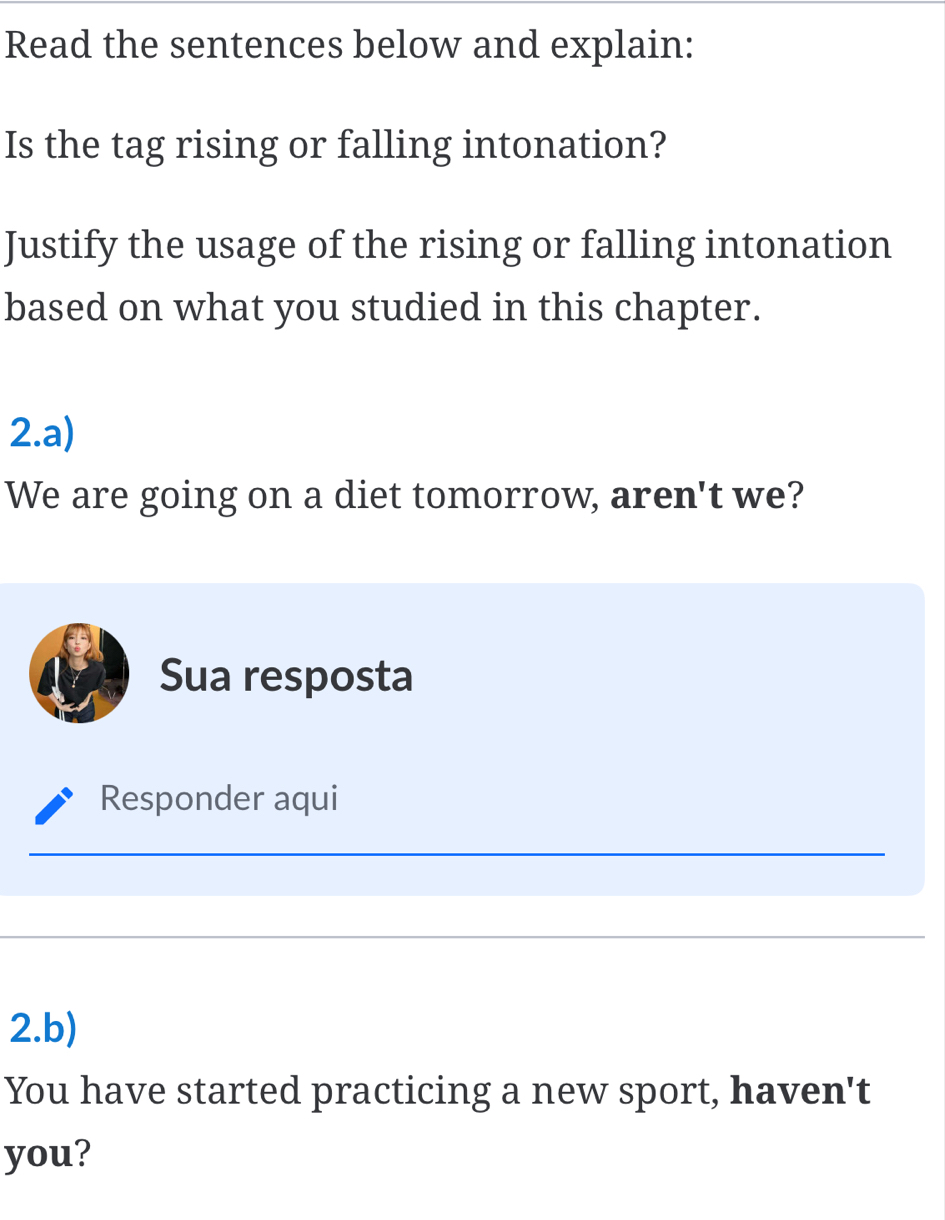Click the bold "haven't" tag word
The height and width of the screenshot is (1220, 945).
point(800,1090)
